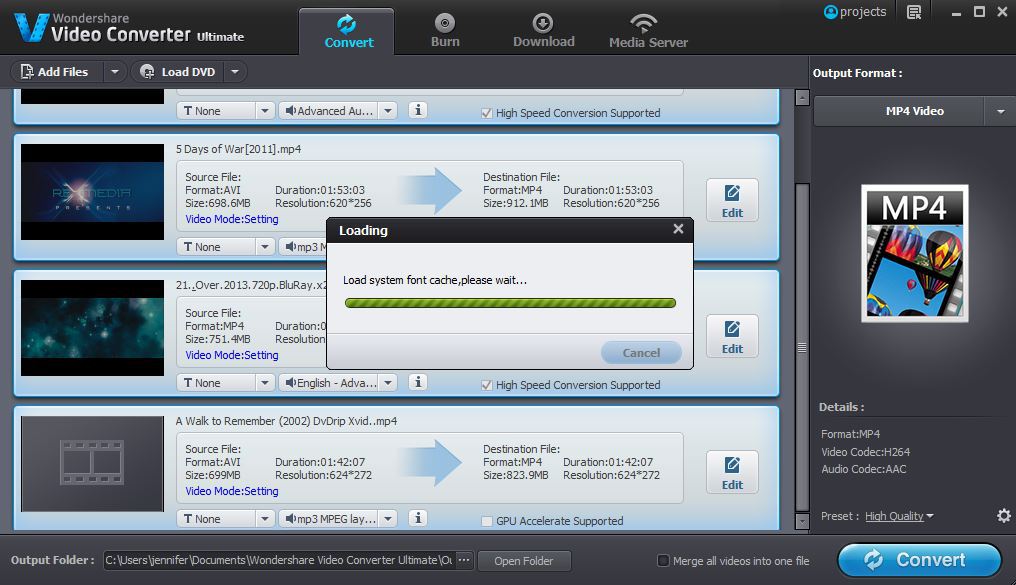1016x585 pixels.
Task: Click scroll down arrow of file list
Action: click(x=802, y=521)
